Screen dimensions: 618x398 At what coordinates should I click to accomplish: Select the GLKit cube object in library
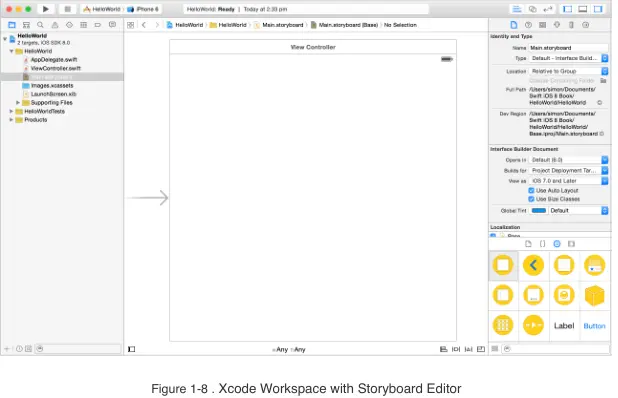594,296
